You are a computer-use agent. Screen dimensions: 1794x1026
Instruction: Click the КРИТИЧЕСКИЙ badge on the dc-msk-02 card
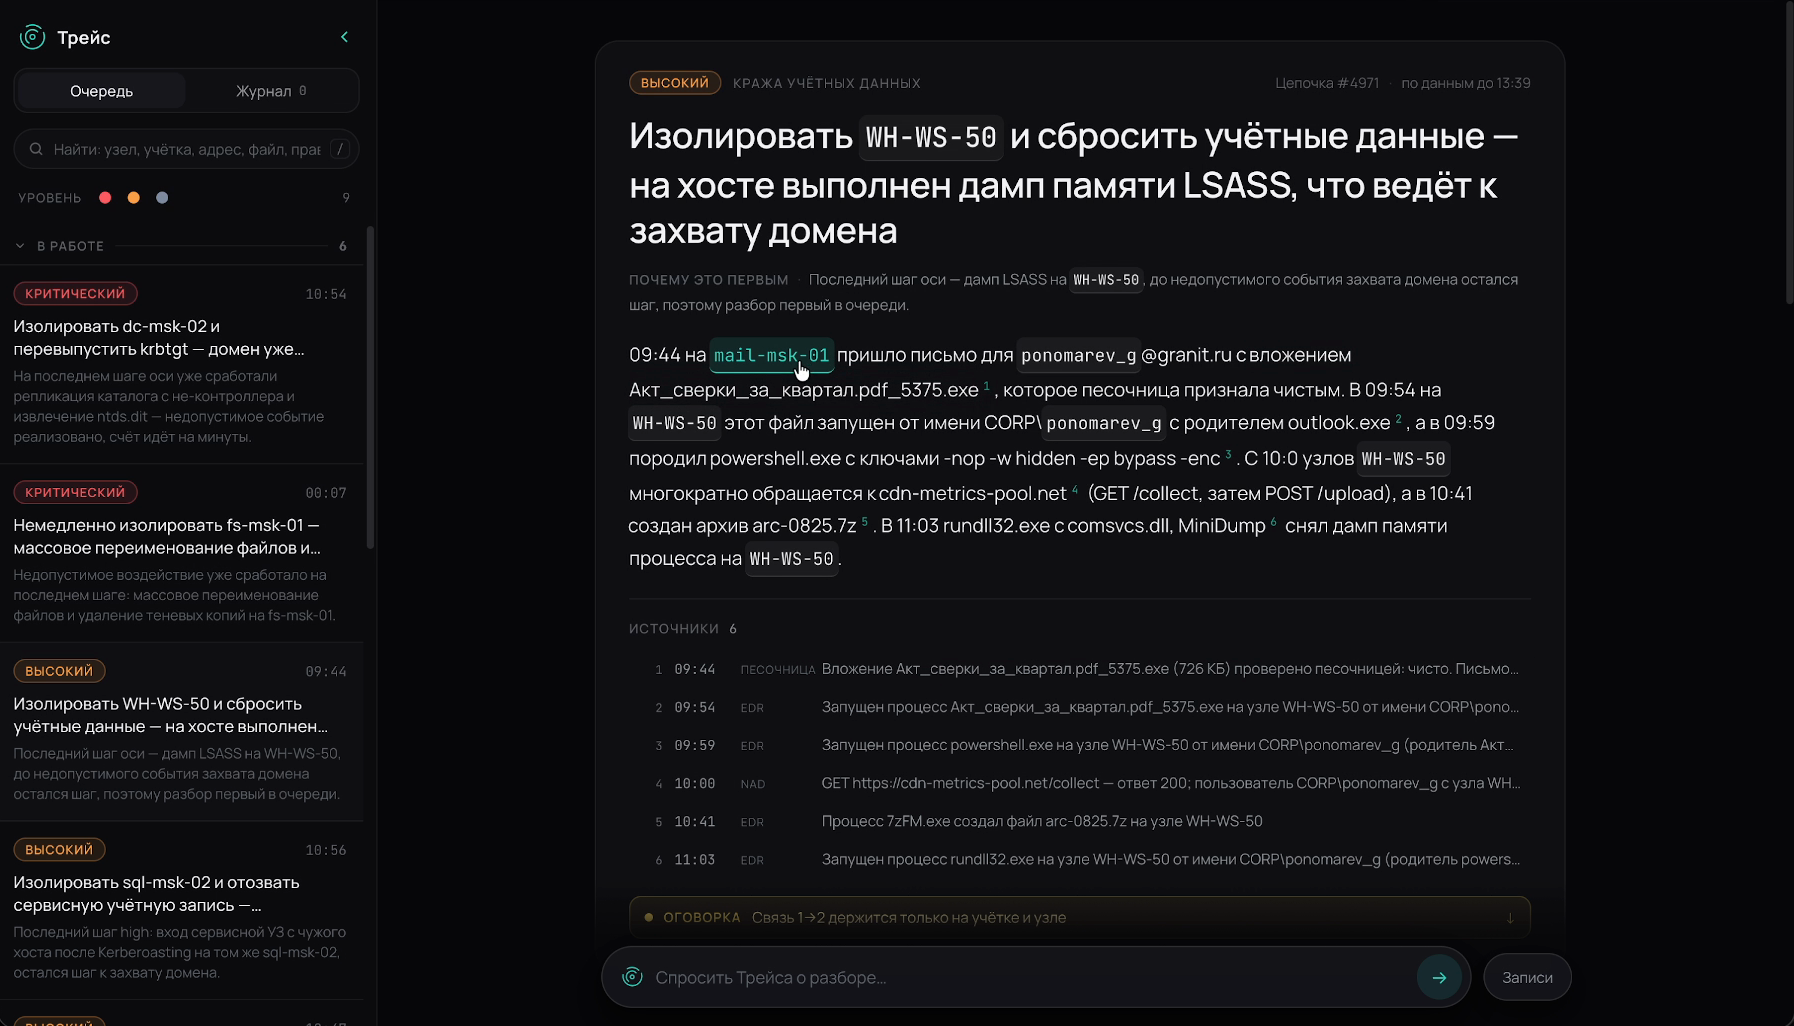(75, 293)
